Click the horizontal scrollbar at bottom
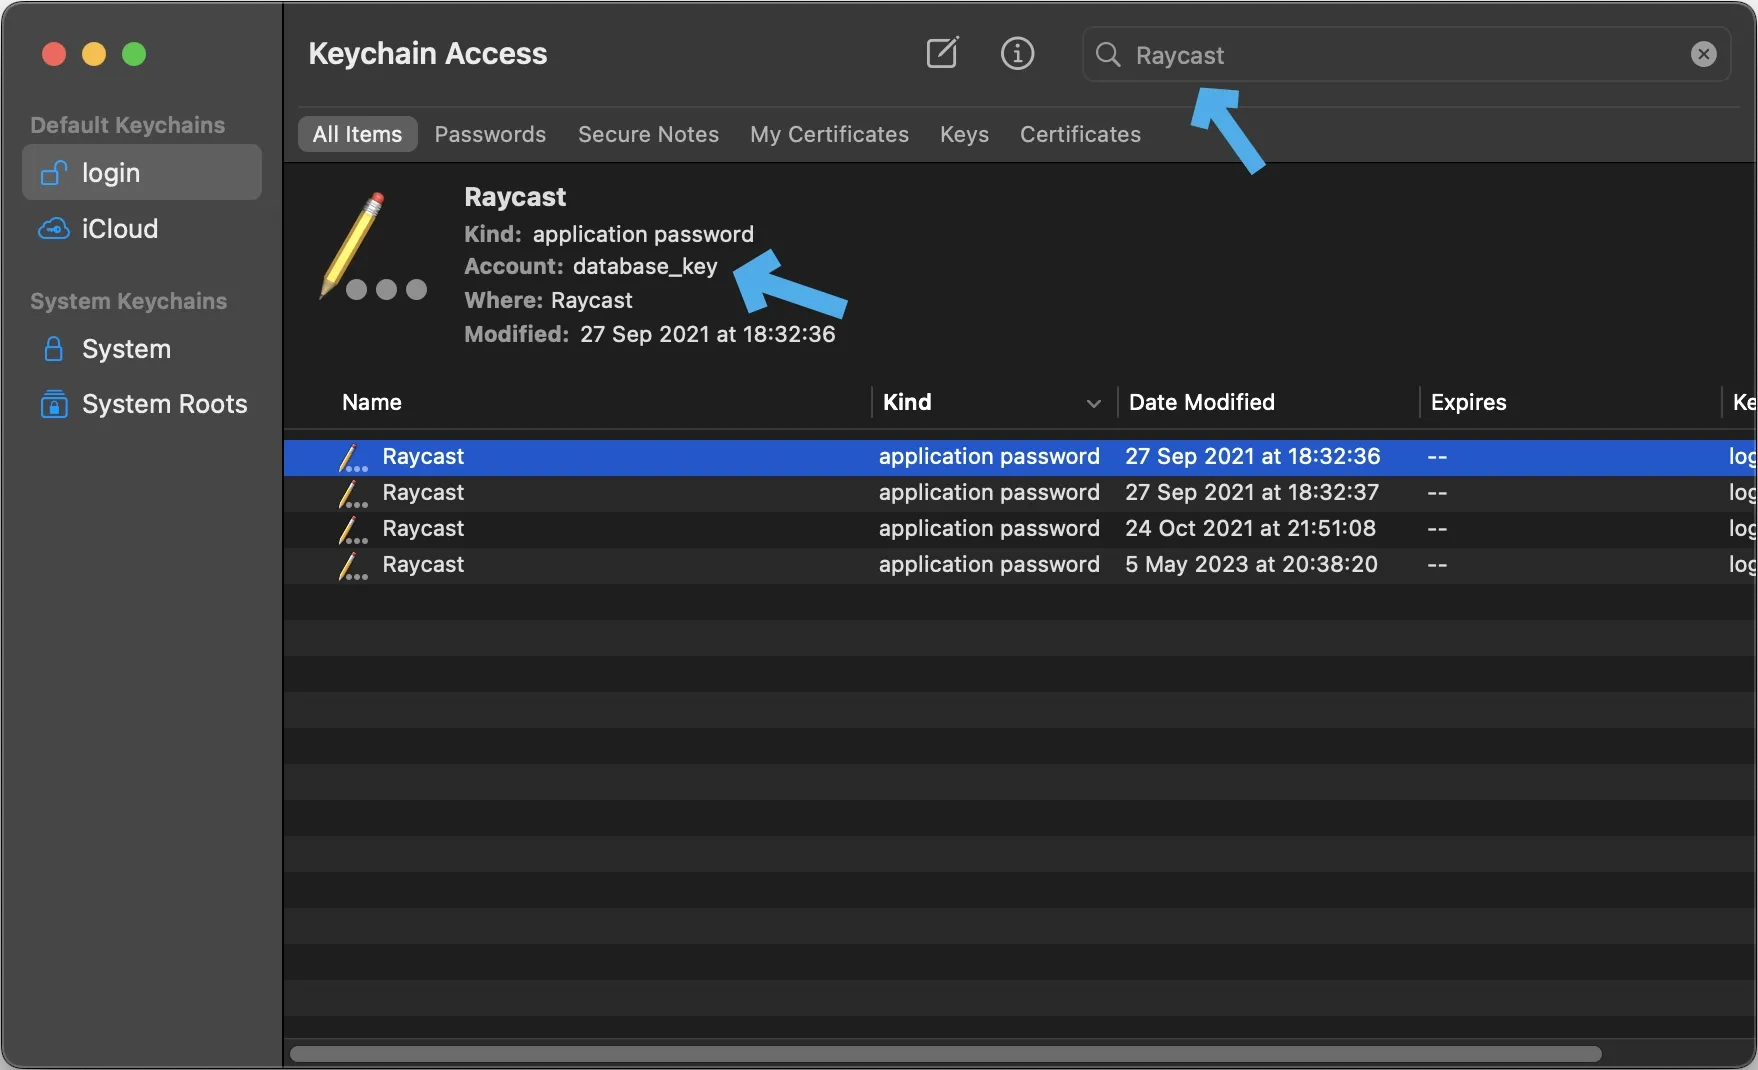The image size is (1758, 1070). tap(945, 1054)
